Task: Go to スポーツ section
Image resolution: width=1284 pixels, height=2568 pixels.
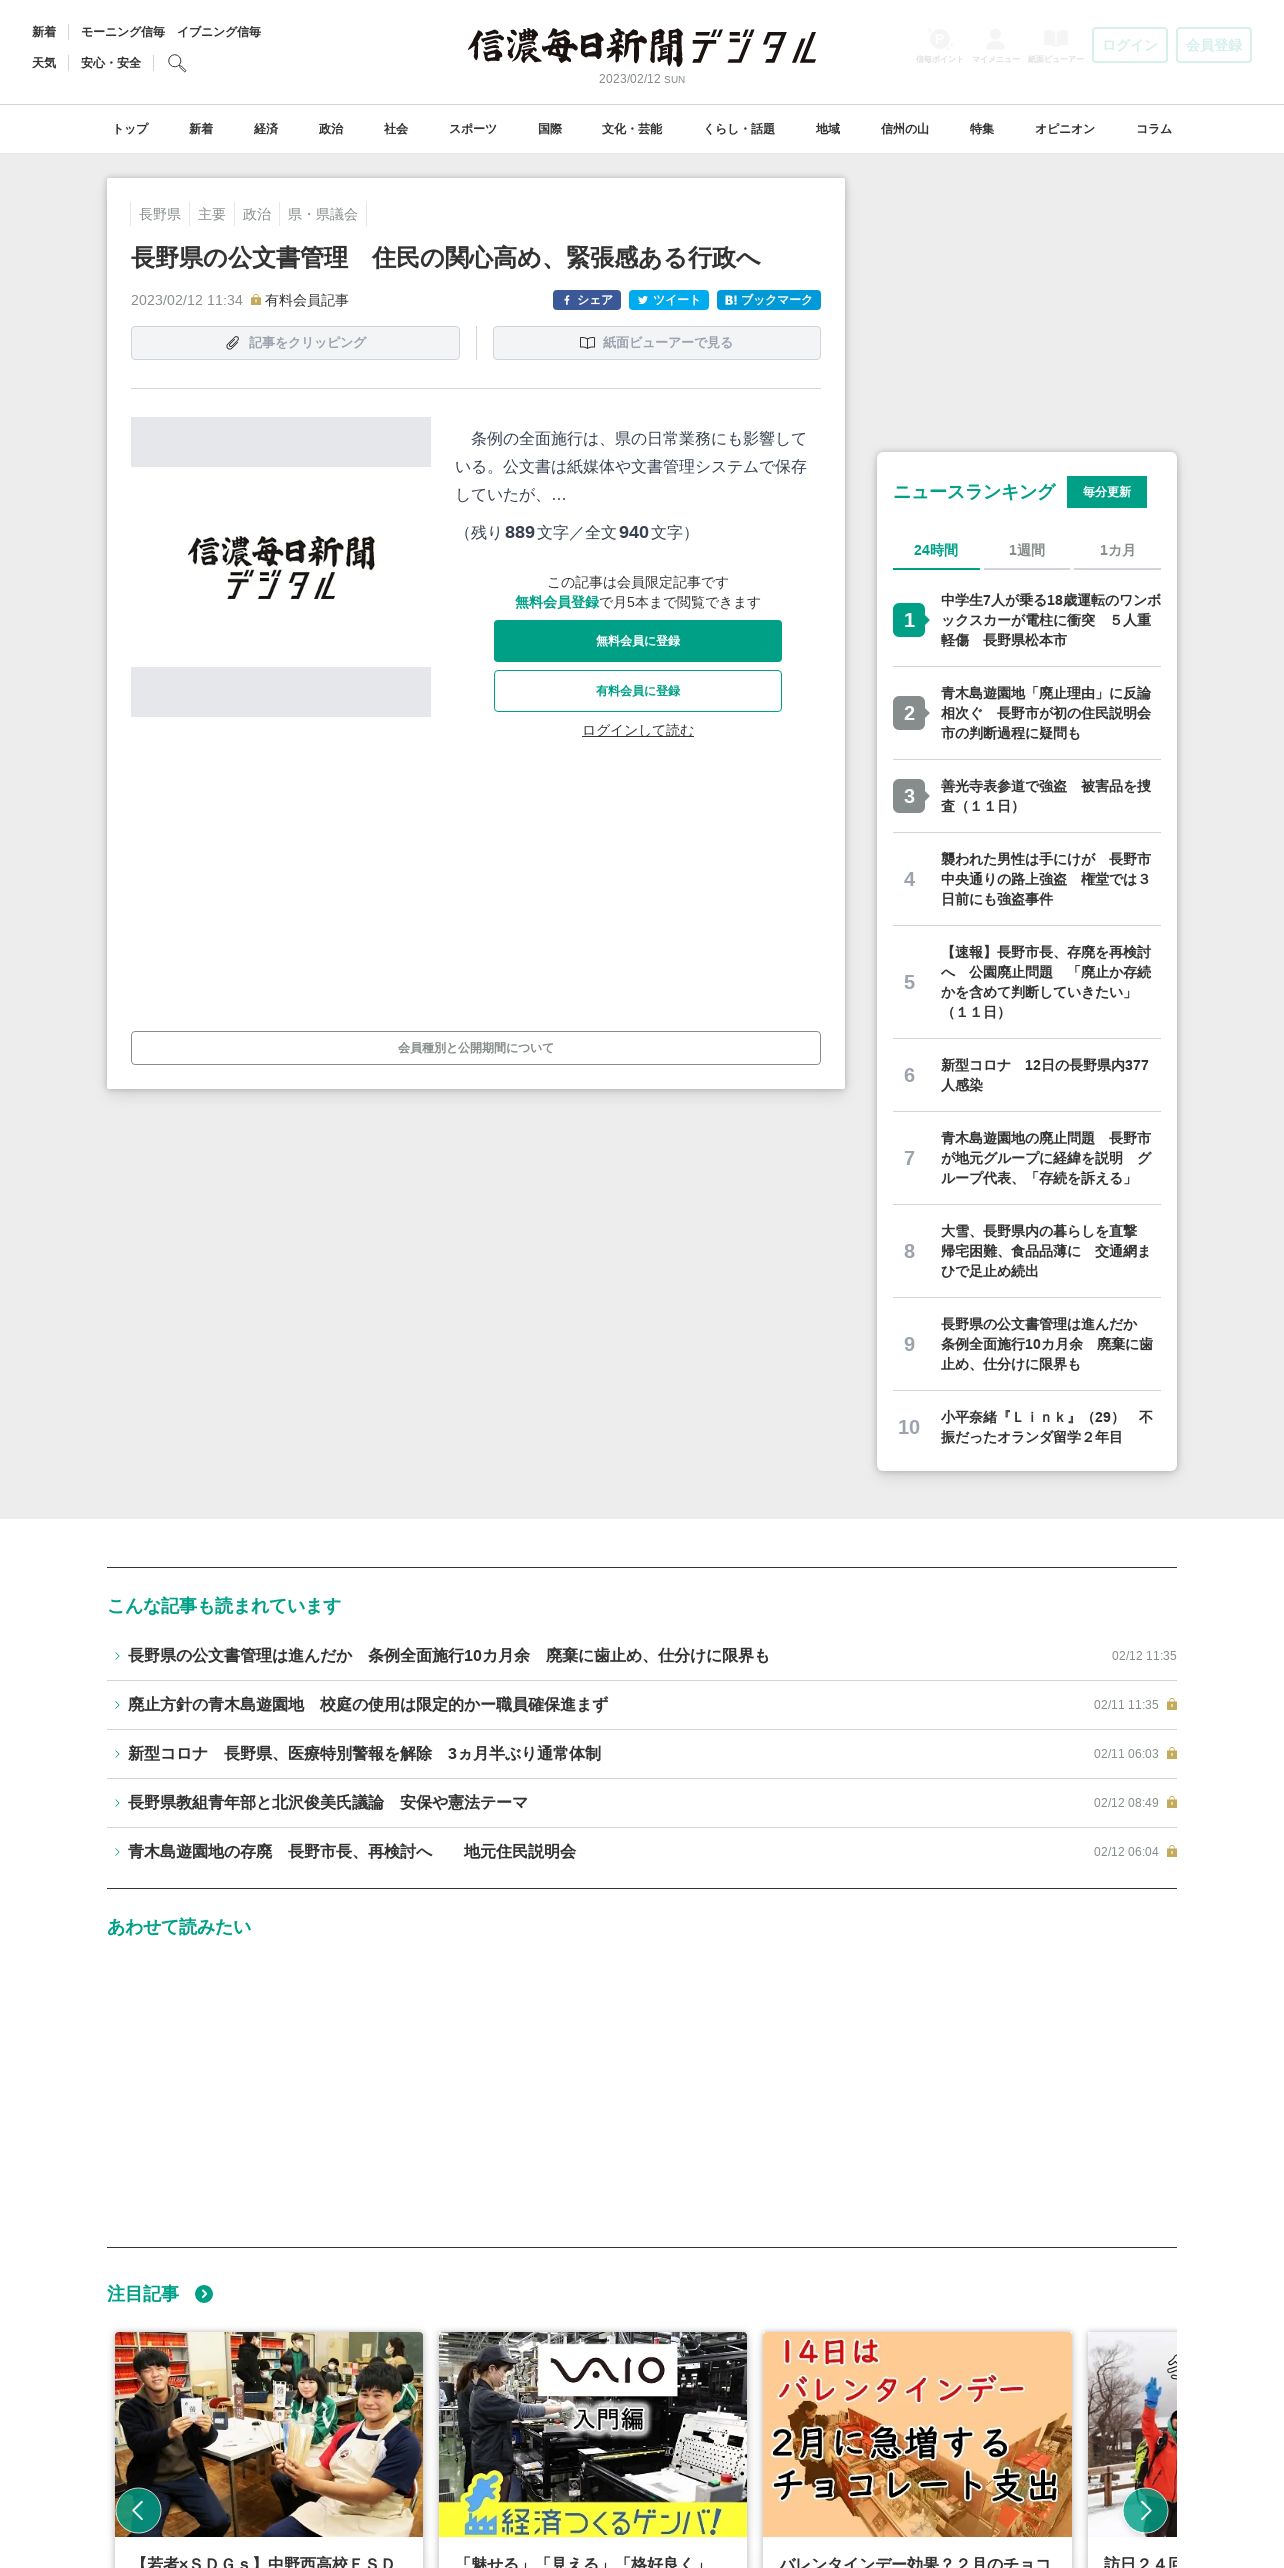Action: pos(473,129)
